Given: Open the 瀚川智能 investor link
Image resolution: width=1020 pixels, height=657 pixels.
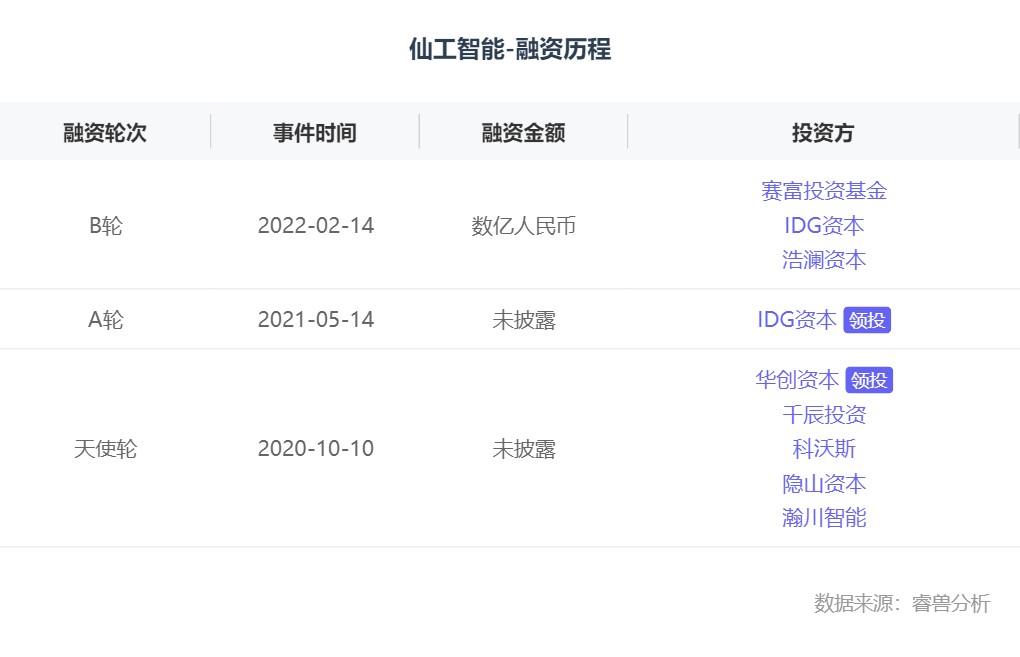Looking at the screenshot, I should click(823, 518).
